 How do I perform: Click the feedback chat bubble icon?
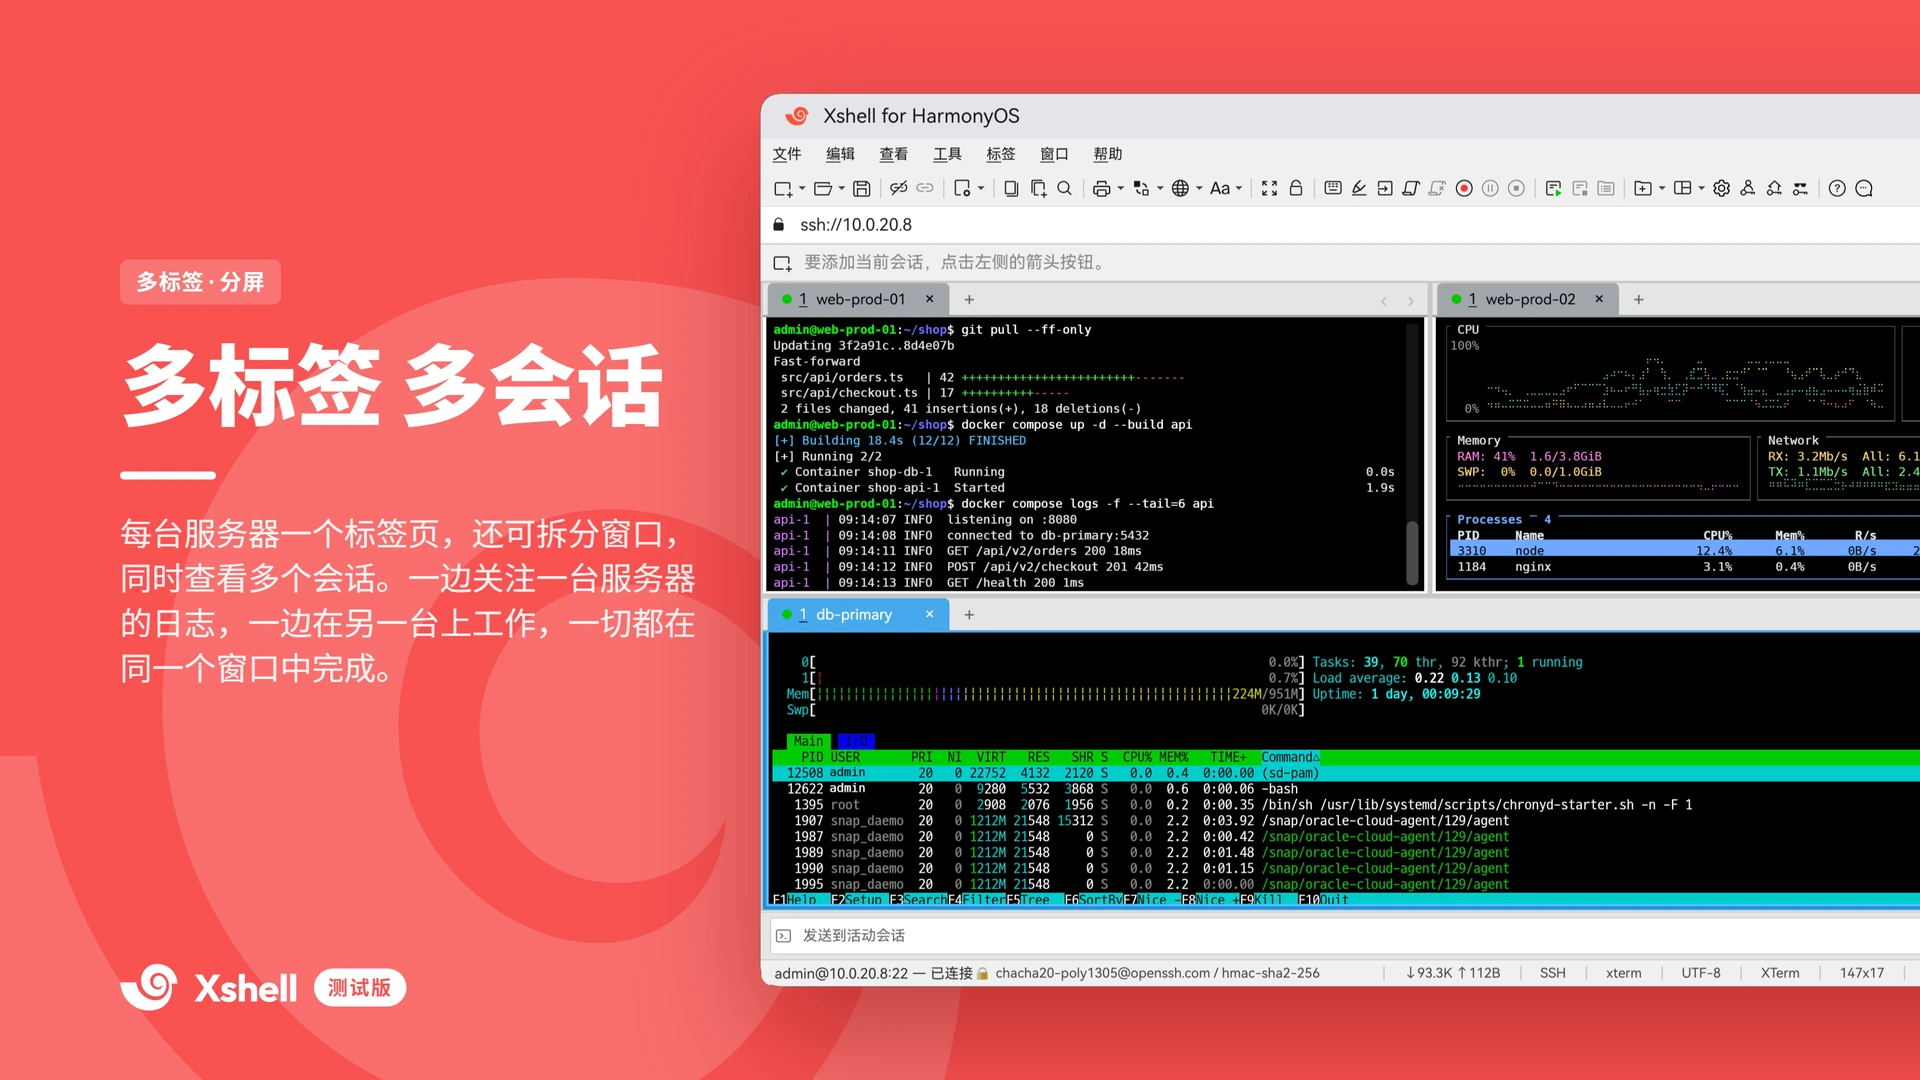1864,188
